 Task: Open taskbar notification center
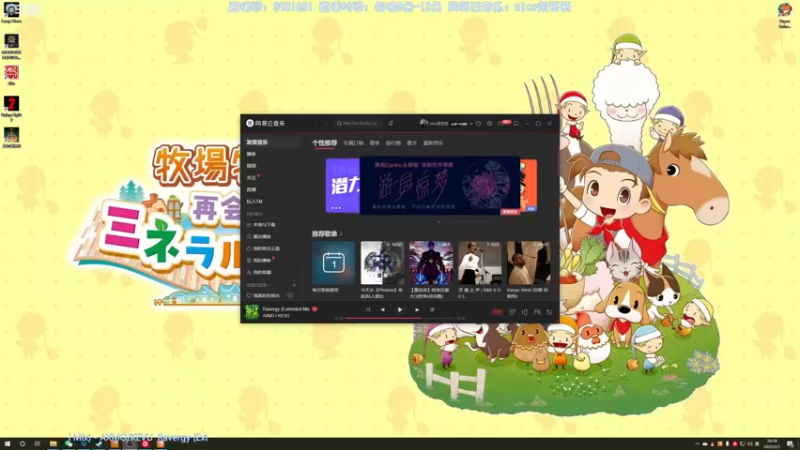(x=790, y=444)
